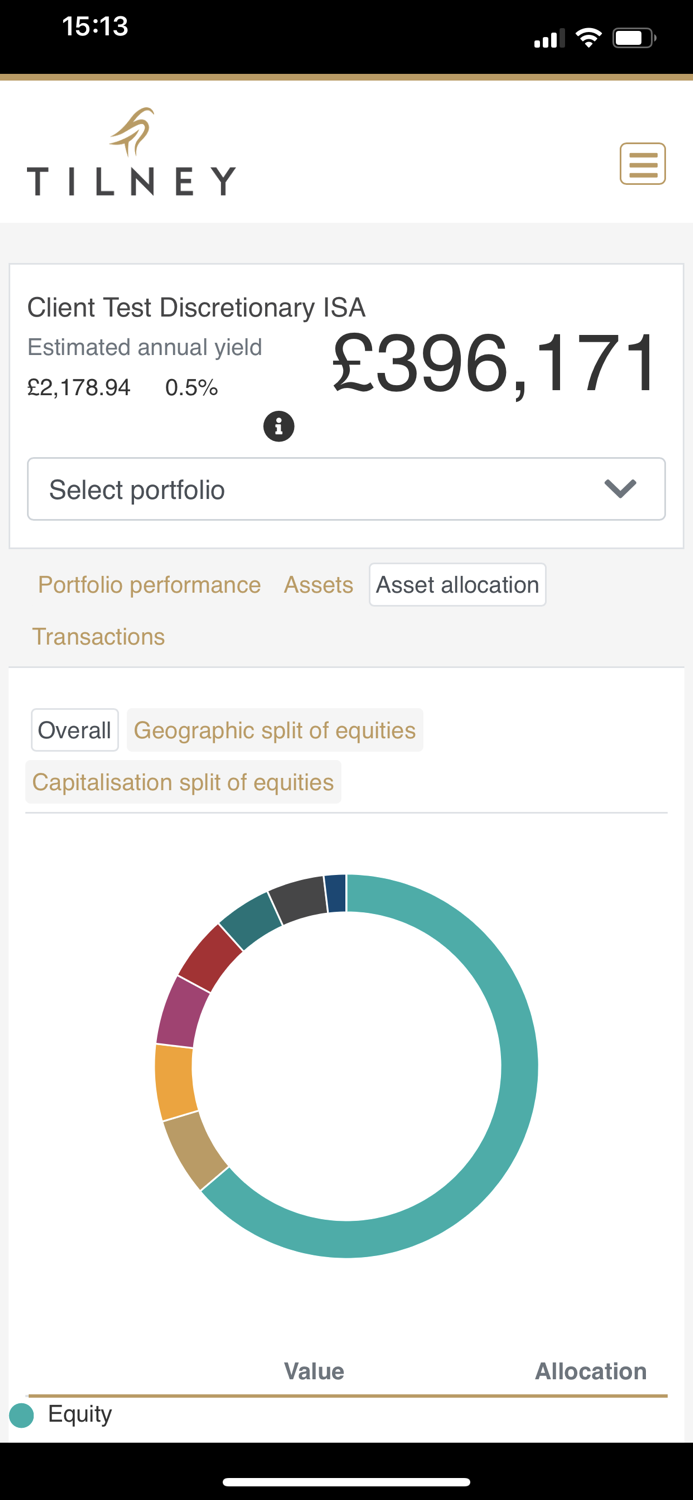The width and height of the screenshot is (693, 1500).
Task: Switch to Portfolio performance tab
Action: 149,585
